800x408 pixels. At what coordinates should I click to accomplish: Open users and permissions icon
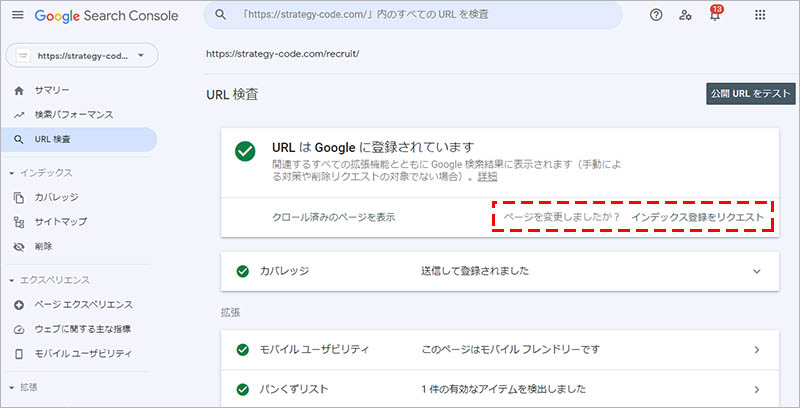coord(685,16)
